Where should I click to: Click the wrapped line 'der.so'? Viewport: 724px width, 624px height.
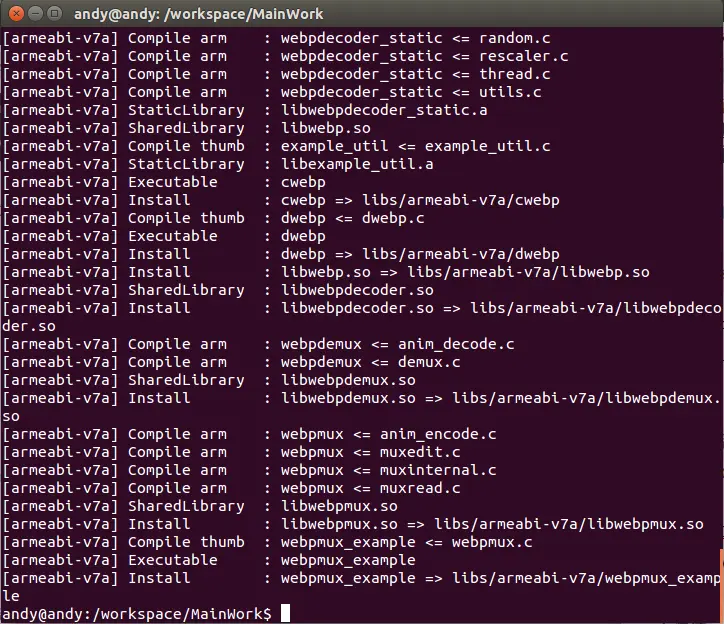[29, 326]
